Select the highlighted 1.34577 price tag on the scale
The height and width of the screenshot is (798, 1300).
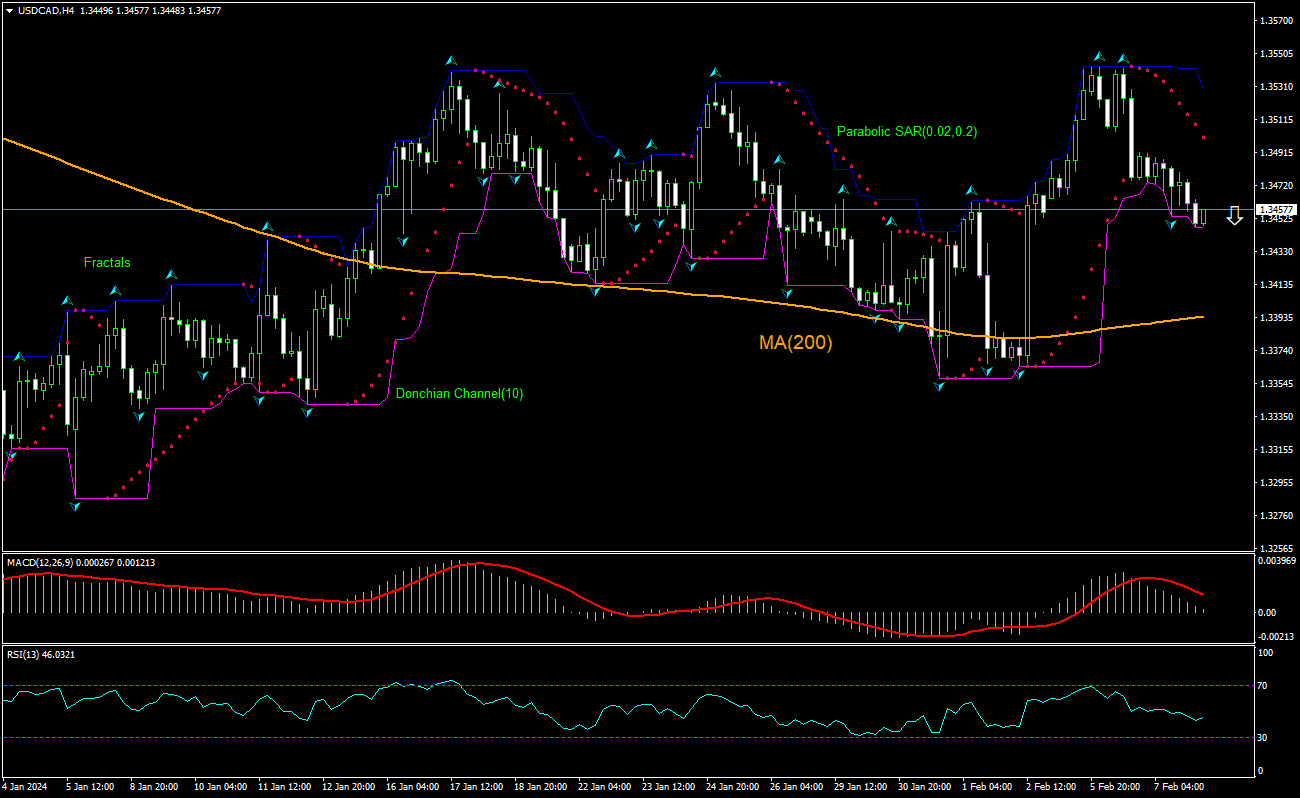(1275, 211)
